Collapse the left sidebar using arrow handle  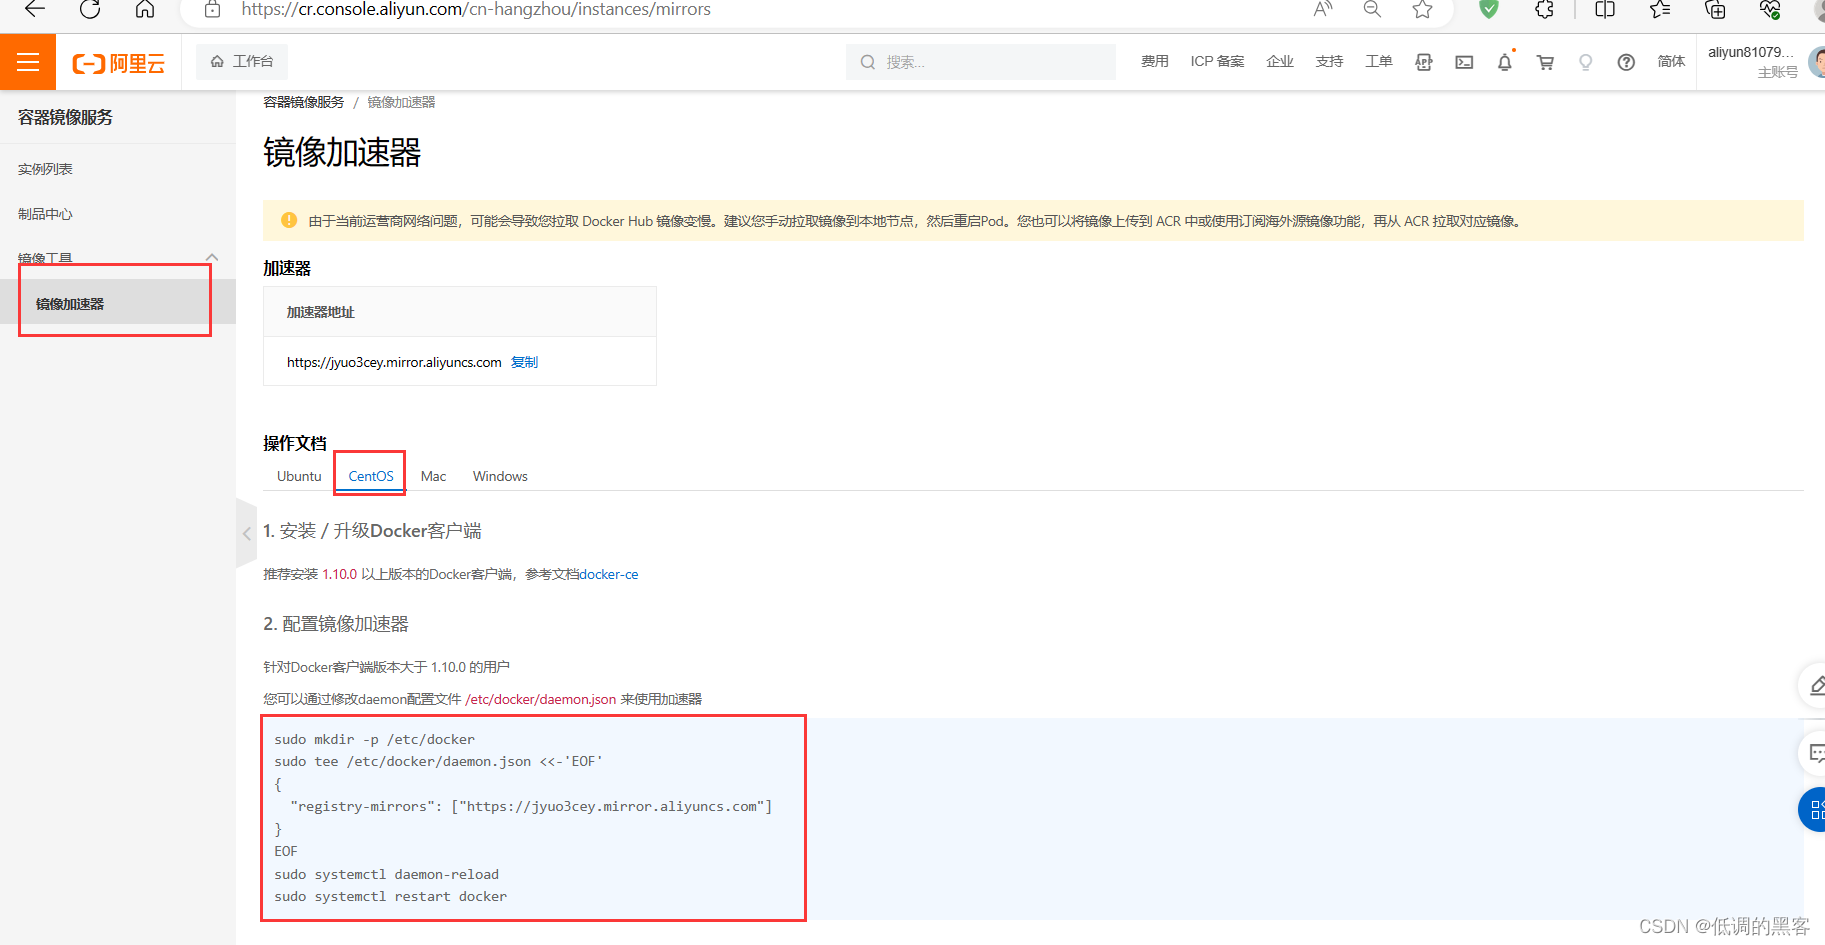coord(246,533)
